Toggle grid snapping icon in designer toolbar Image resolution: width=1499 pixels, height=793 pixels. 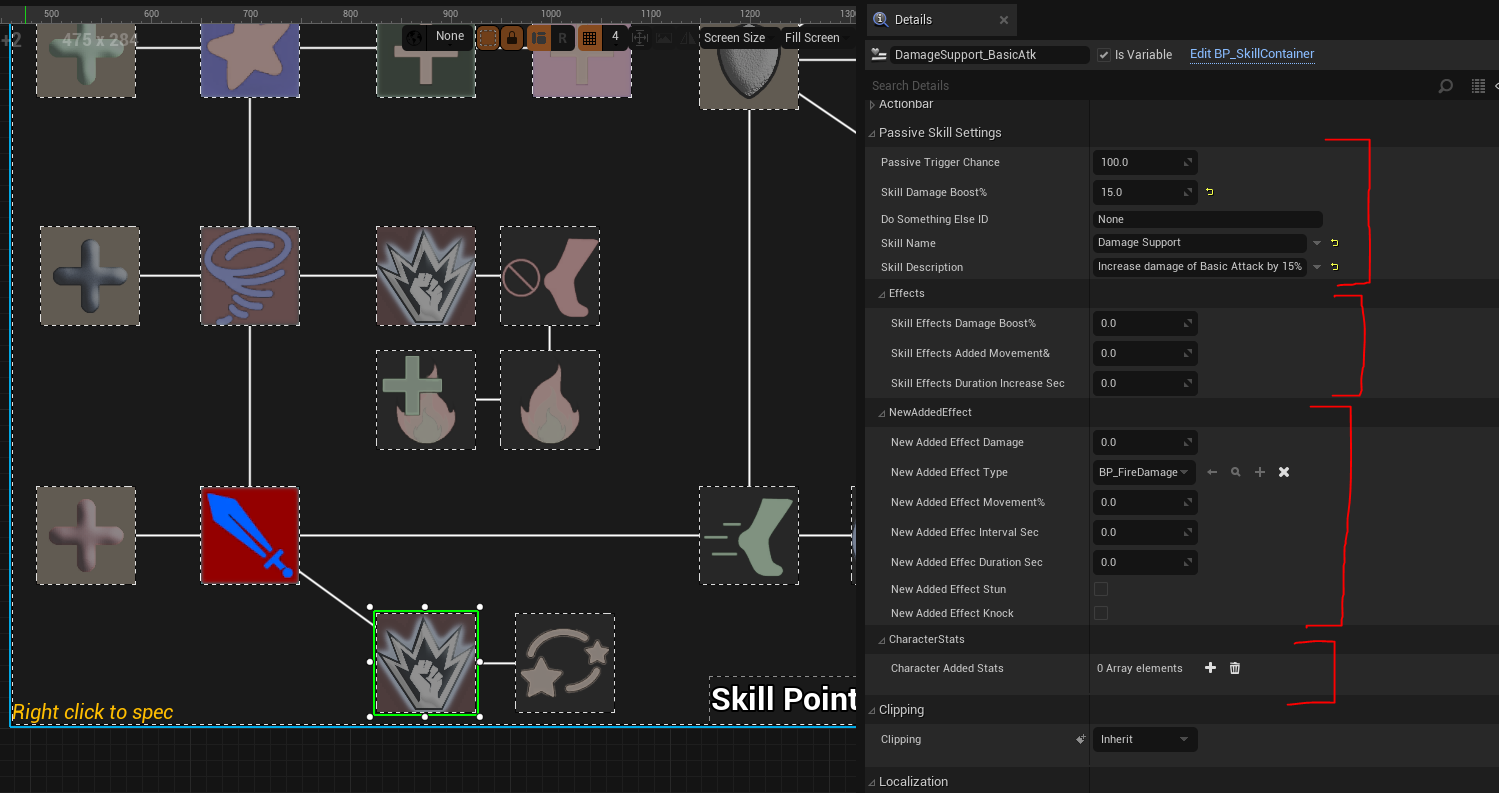point(589,38)
